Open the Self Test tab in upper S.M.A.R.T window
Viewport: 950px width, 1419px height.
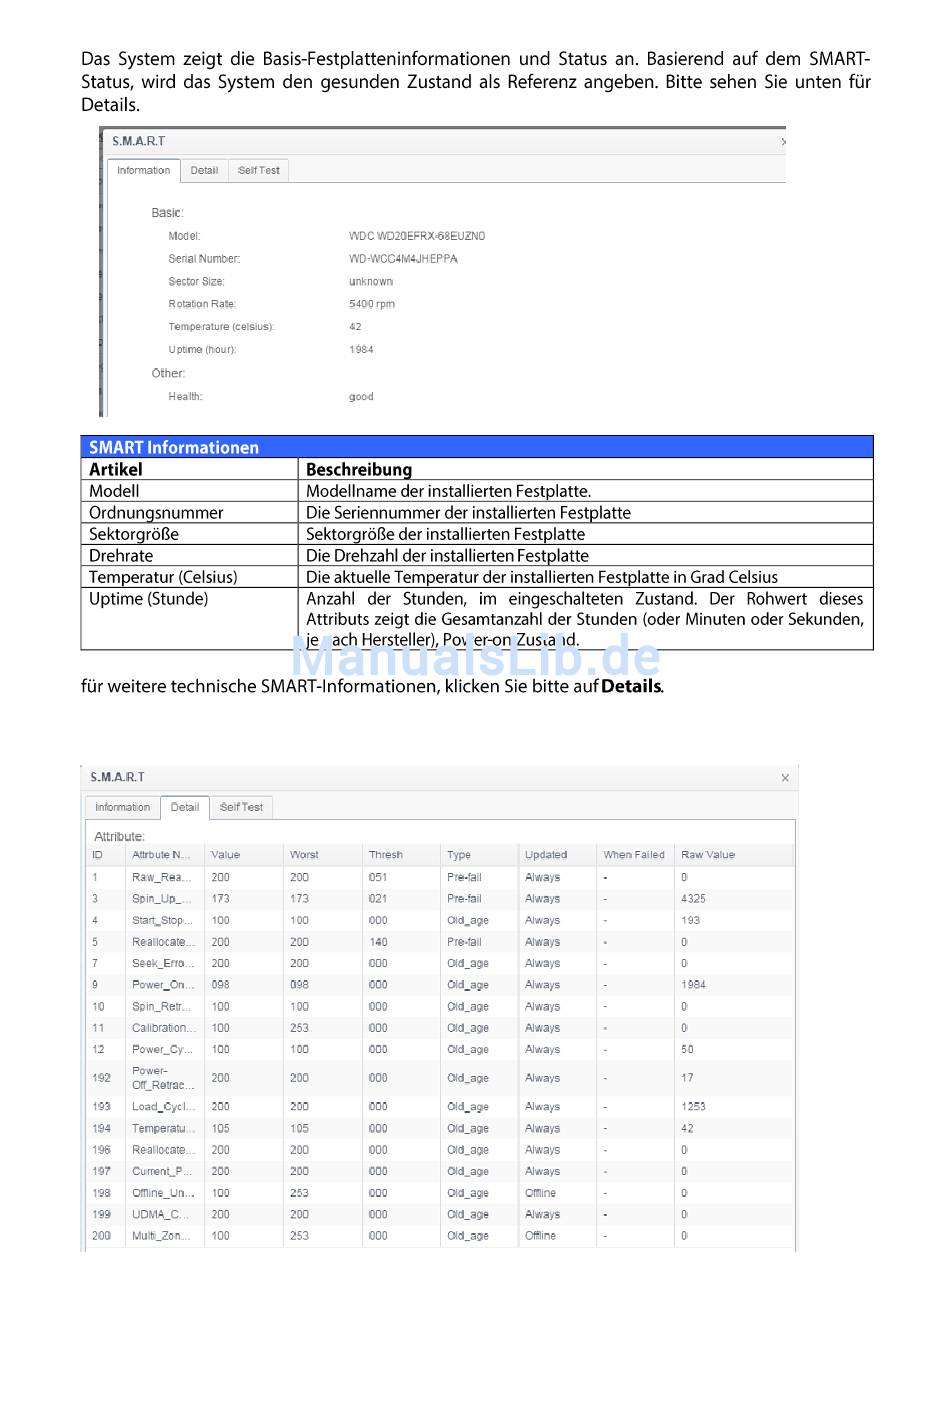[x=259, y=171]
